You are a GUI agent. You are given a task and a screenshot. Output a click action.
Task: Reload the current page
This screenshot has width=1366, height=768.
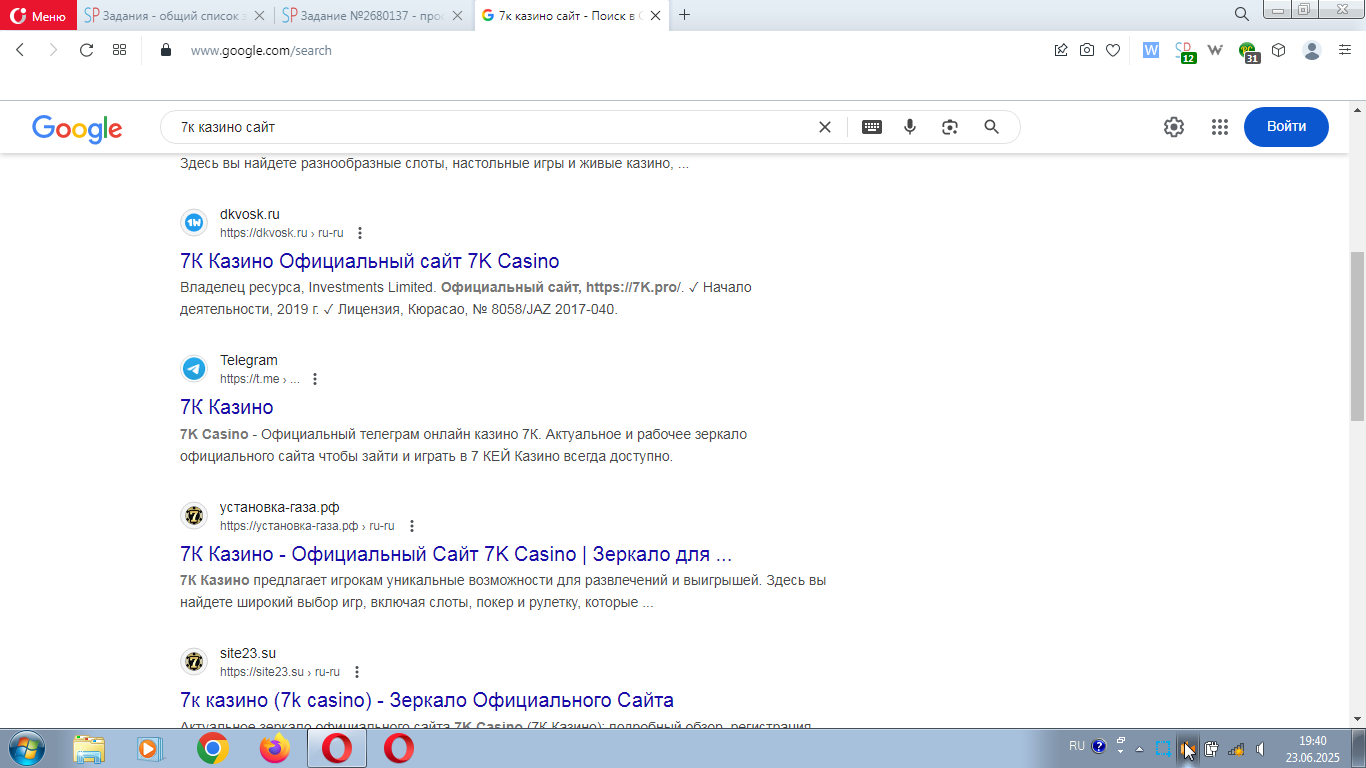(86, 50)
